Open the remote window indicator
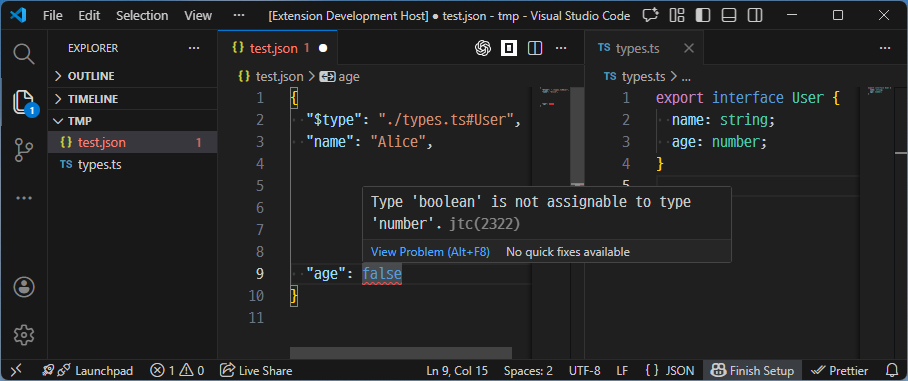This screenshot has width=908, height=381. click(x=16, y=371)
